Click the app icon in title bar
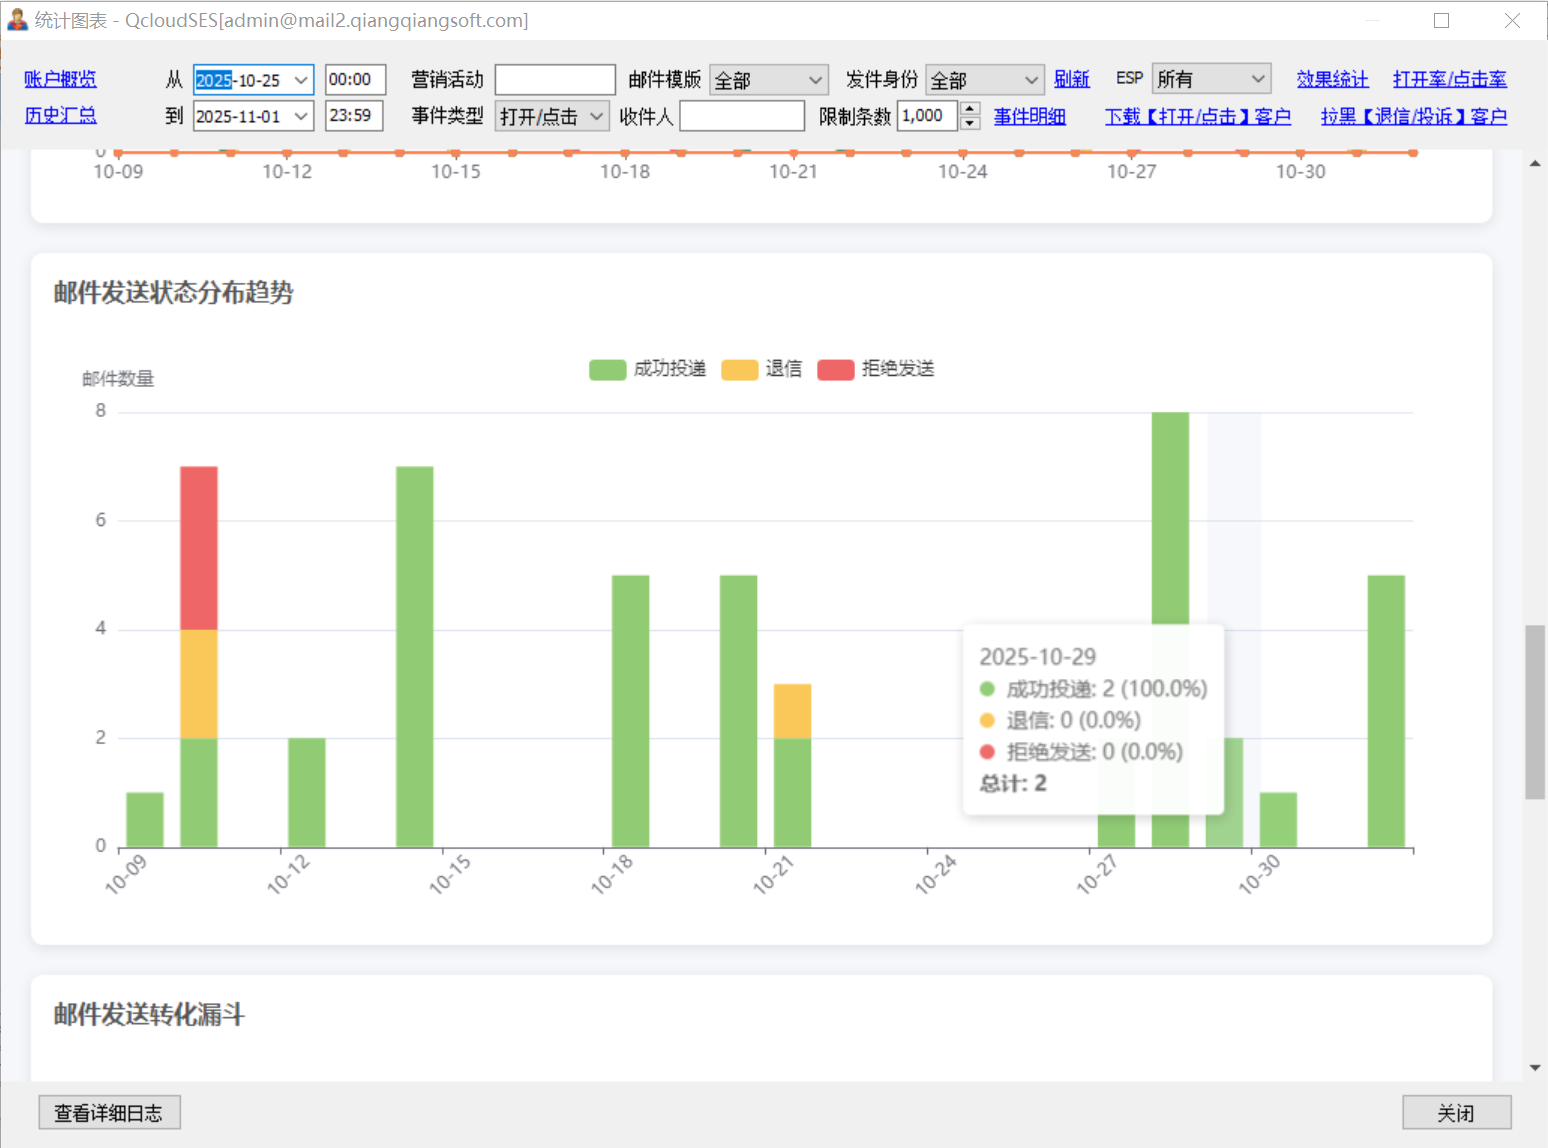 (x=17, y=20)
